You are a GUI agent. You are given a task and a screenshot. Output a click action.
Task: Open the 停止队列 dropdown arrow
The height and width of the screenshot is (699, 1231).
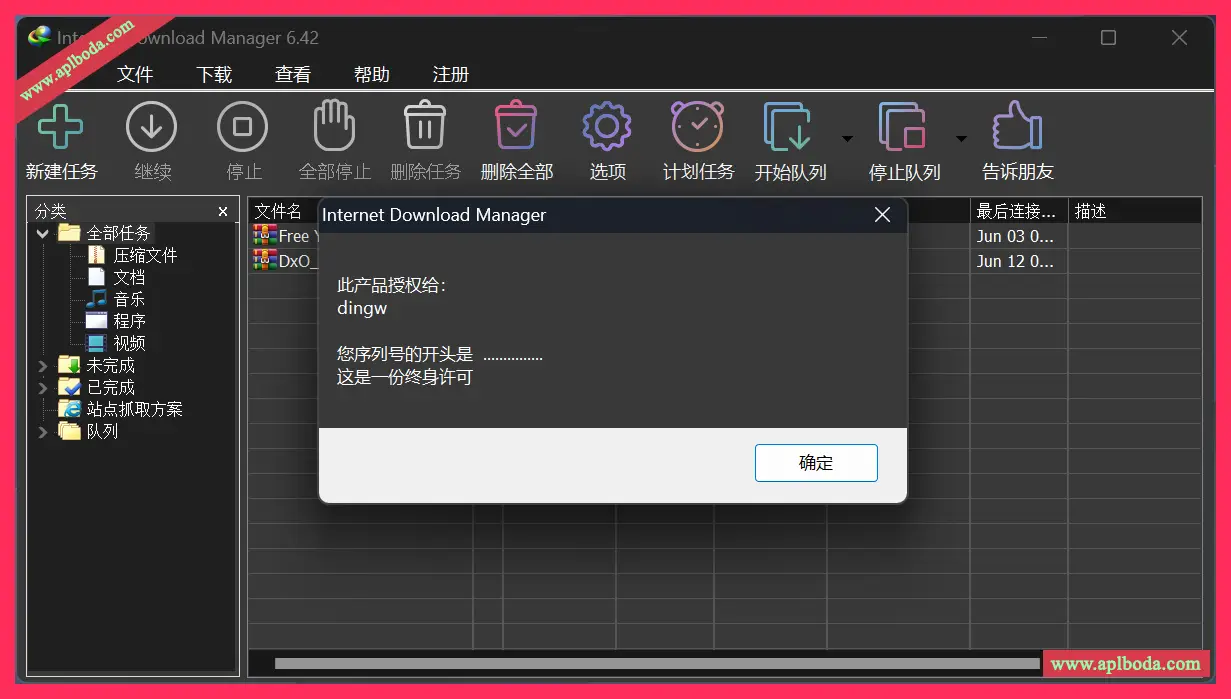pos(961,139)
